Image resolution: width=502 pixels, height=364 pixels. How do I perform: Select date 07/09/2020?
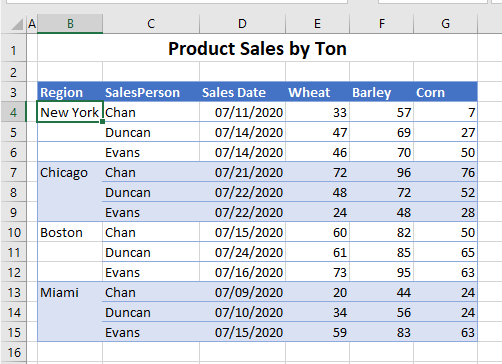[242, 292]
